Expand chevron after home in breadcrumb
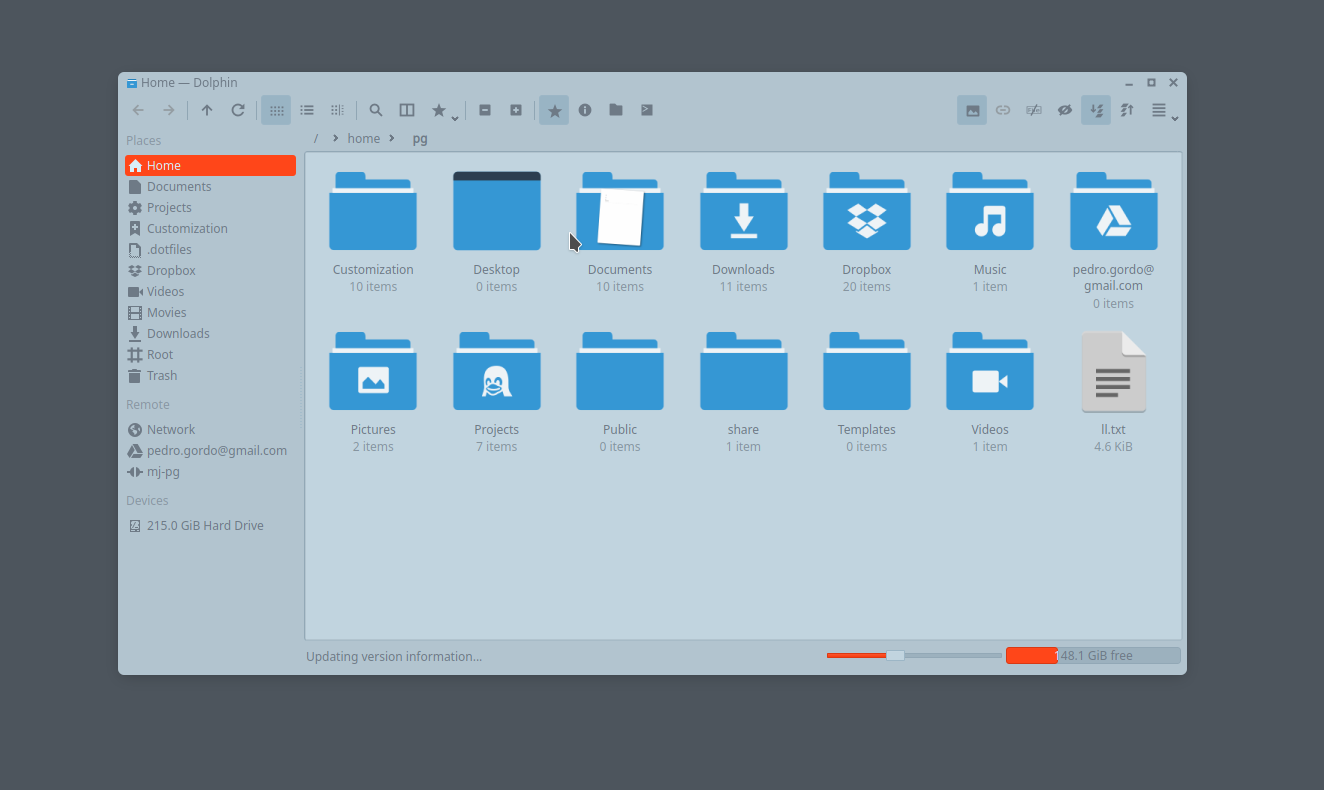 pos(392,138)
